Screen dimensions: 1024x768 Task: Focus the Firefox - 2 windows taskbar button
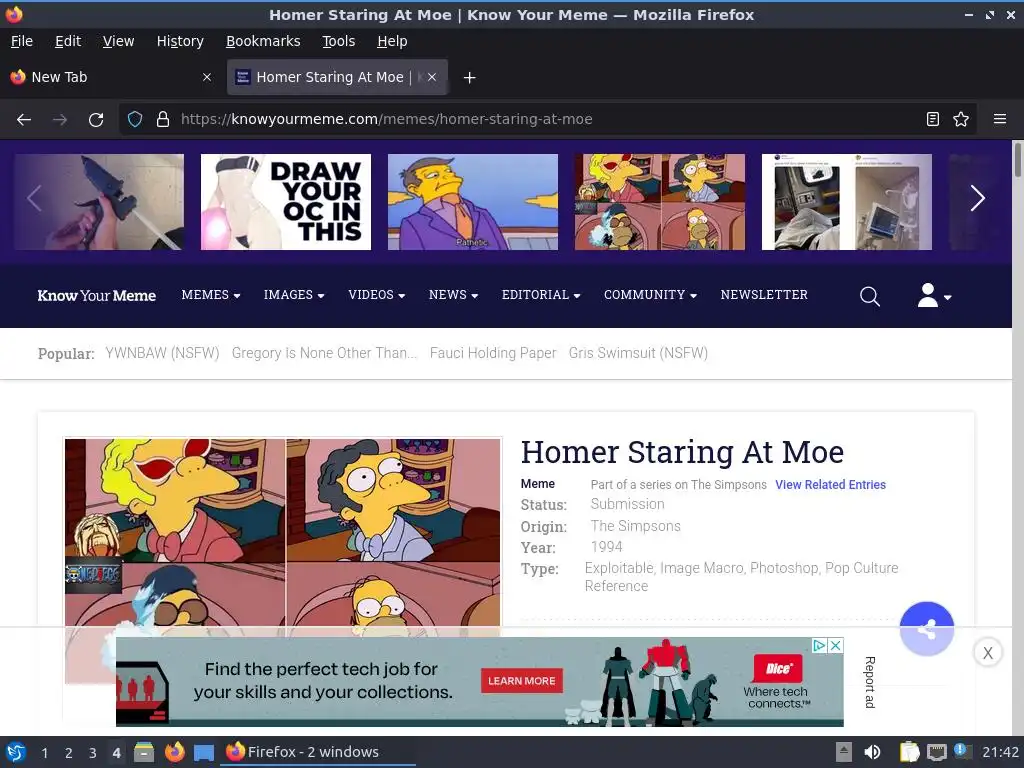pyautogui.click(x=318, y=752)
